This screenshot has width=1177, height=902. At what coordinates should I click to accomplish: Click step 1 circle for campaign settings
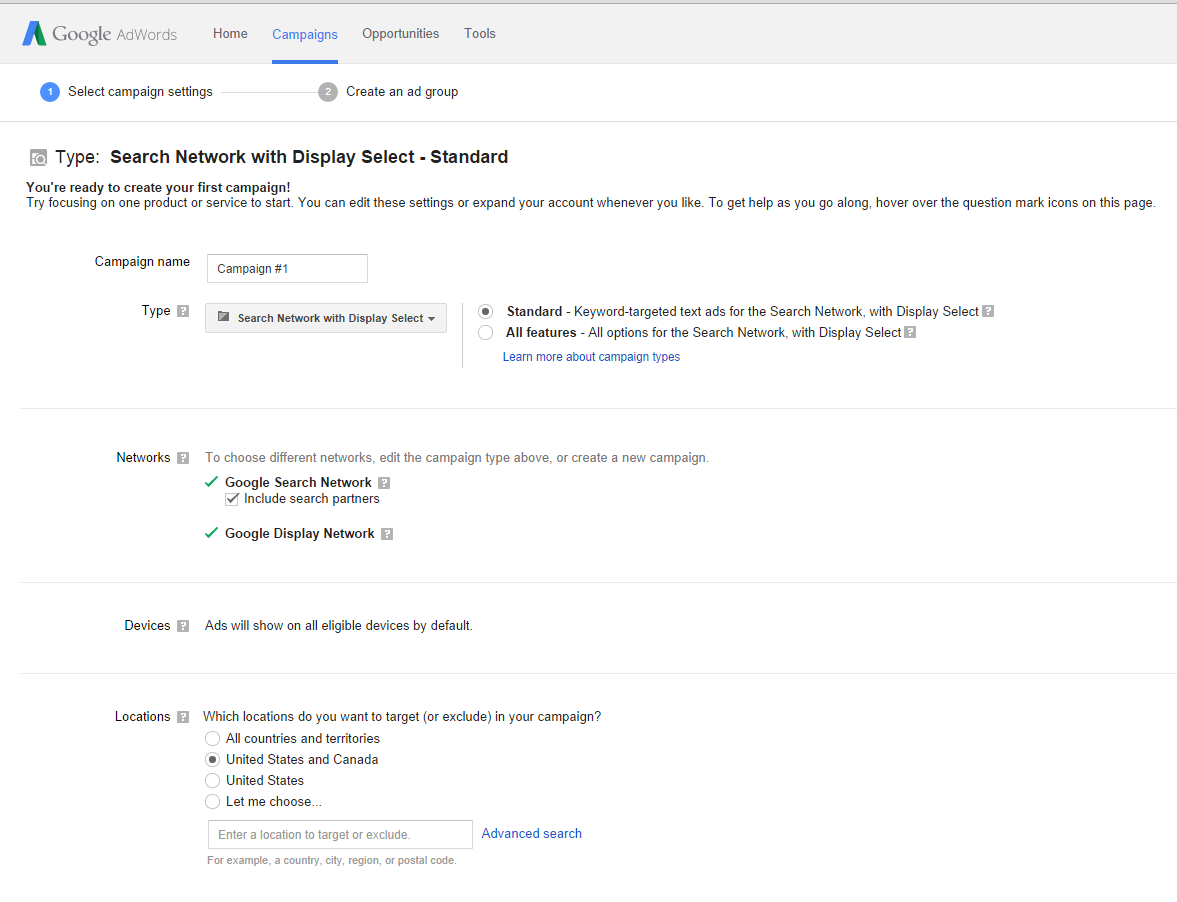[50, 92]
